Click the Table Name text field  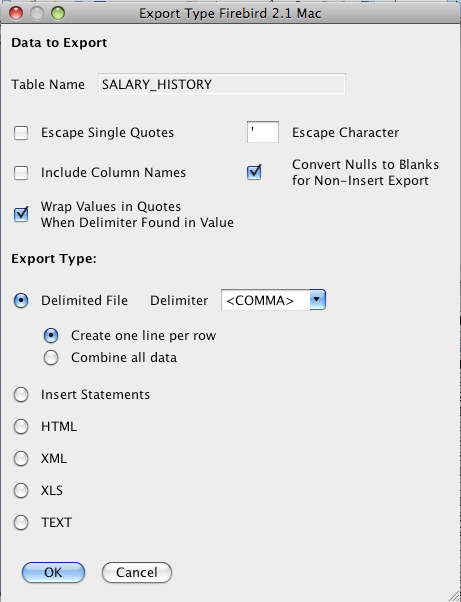pos(222,84)
